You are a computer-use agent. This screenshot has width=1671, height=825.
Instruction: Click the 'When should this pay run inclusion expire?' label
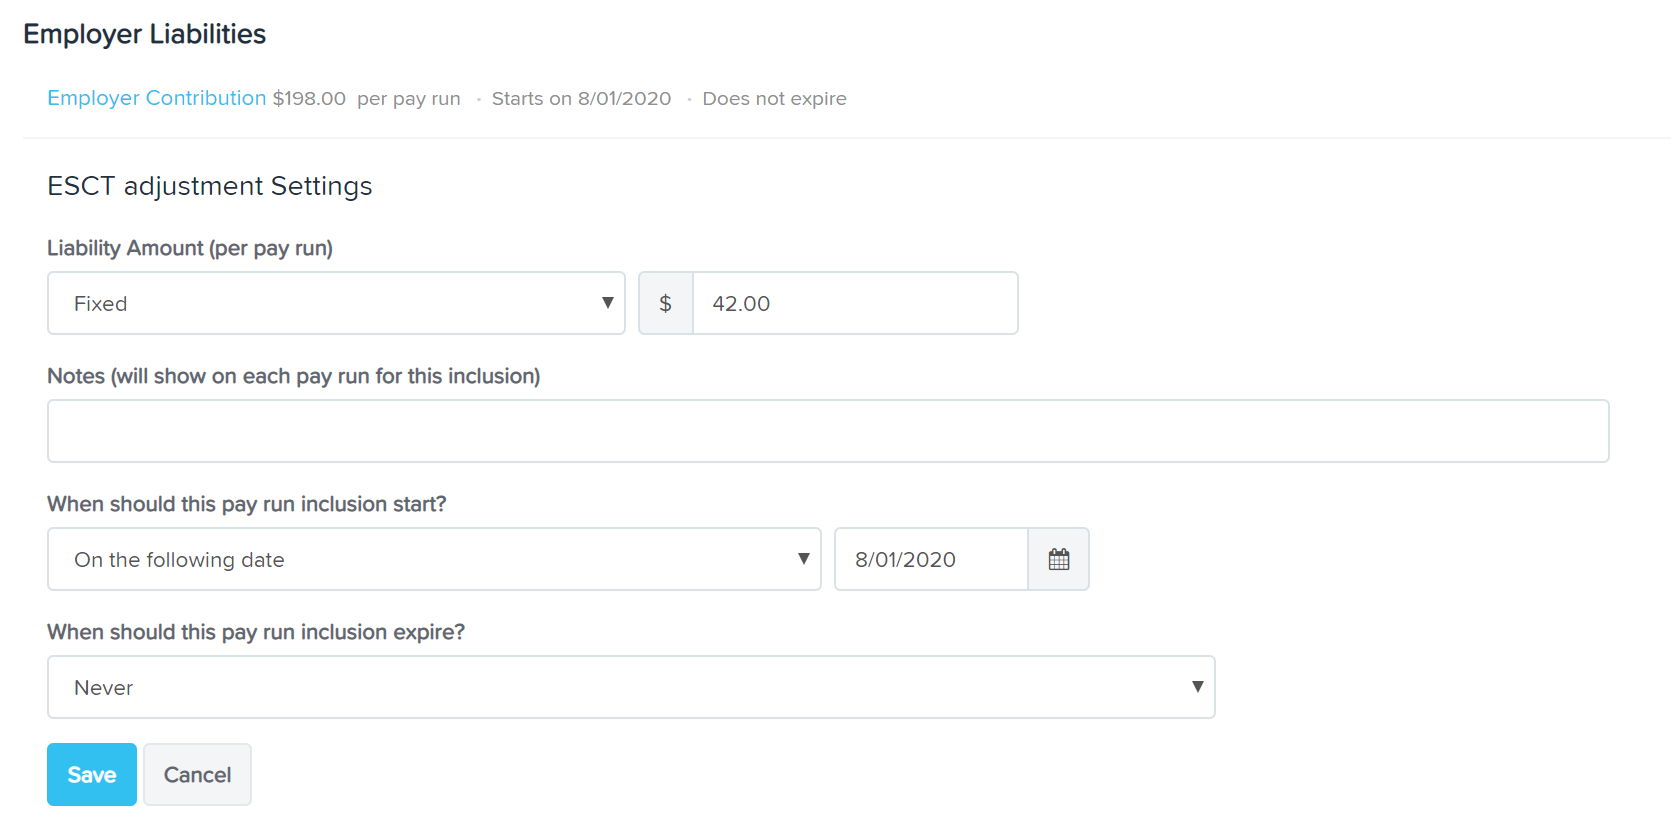pyautogui.click(x=255, y=632)
